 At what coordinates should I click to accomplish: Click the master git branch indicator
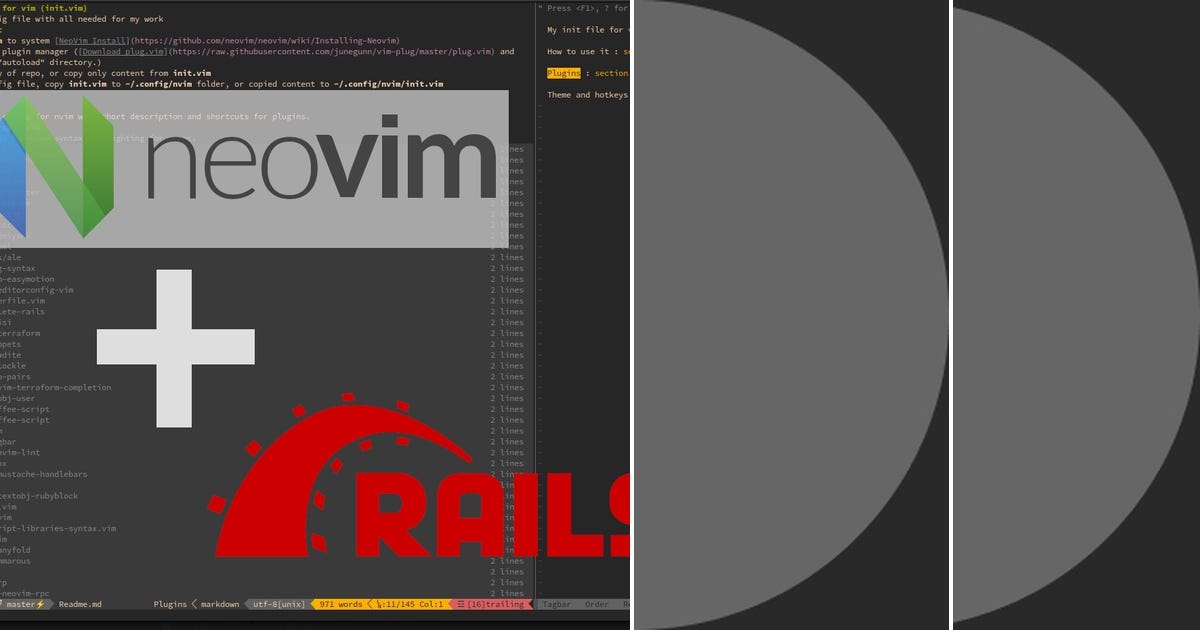click(x=22, y=604)
